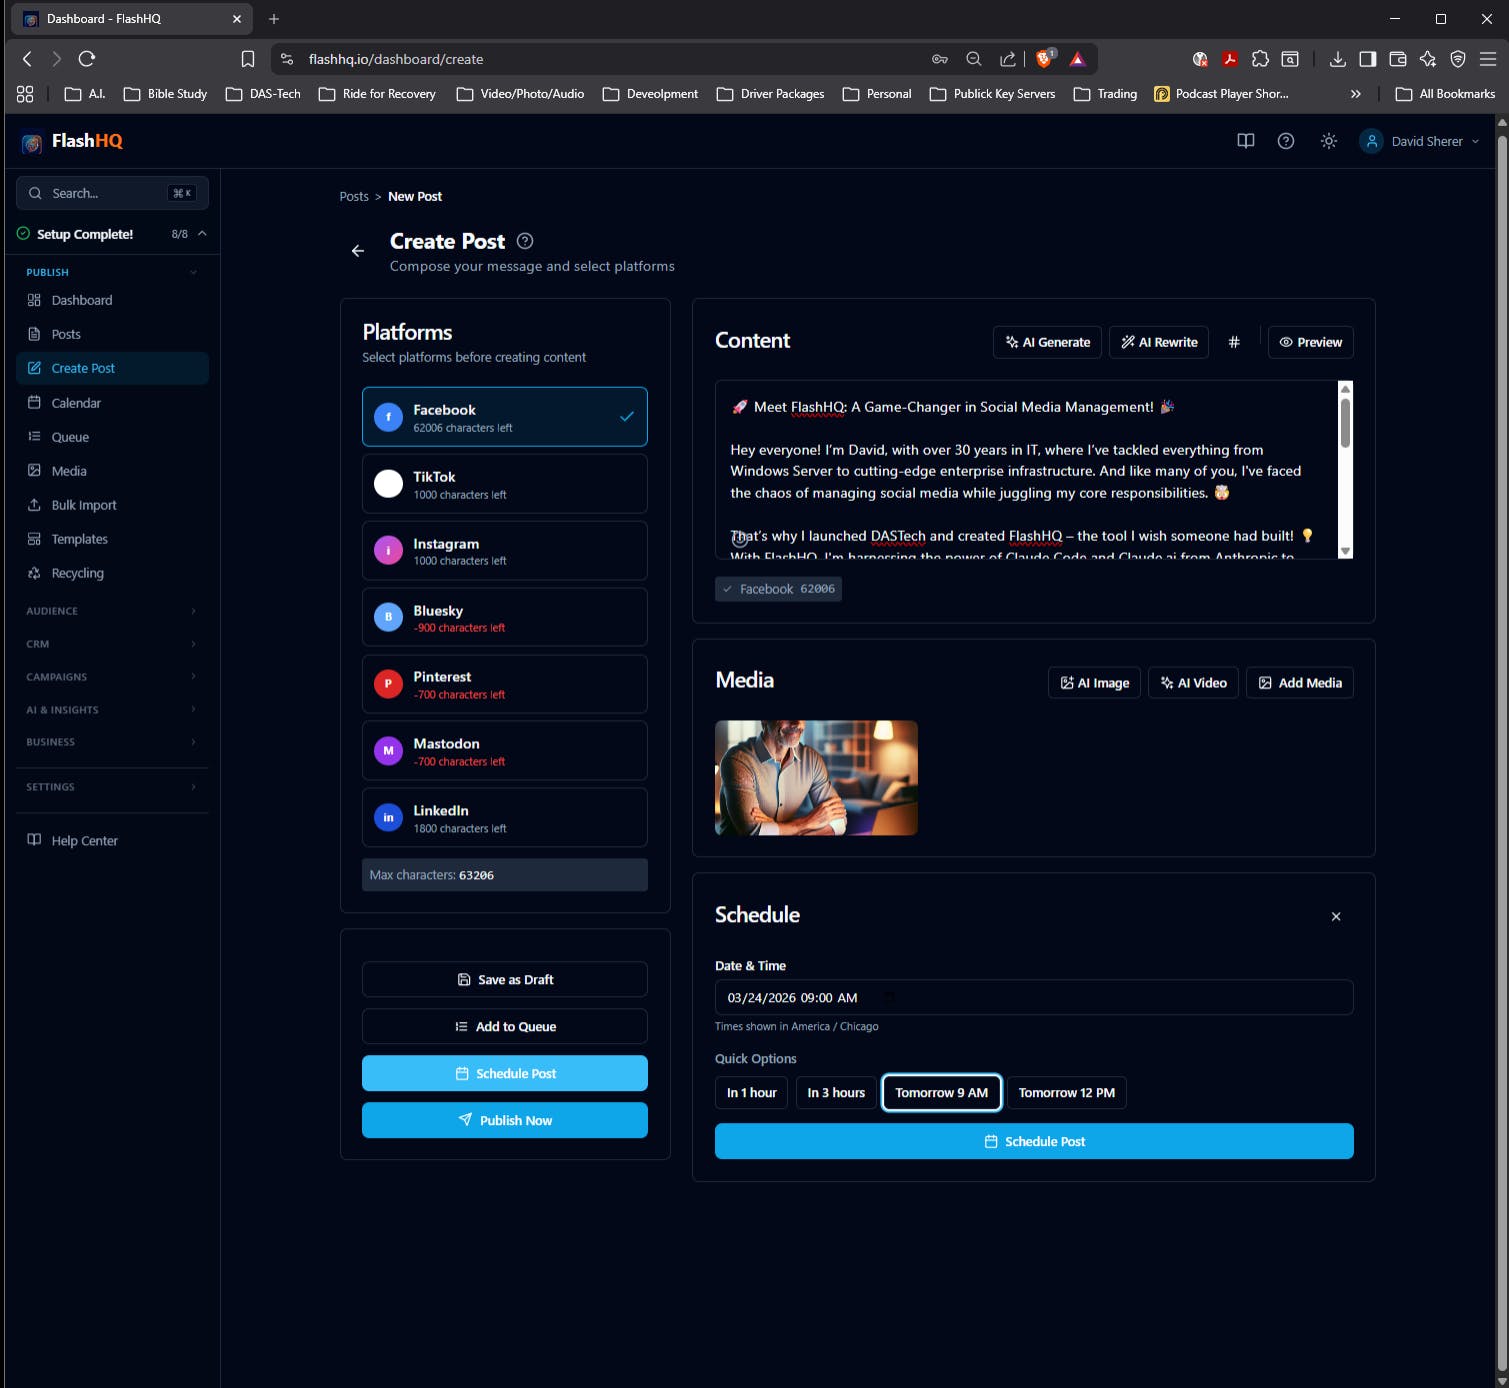Select the TikTok platform

(x=504, y=484)
